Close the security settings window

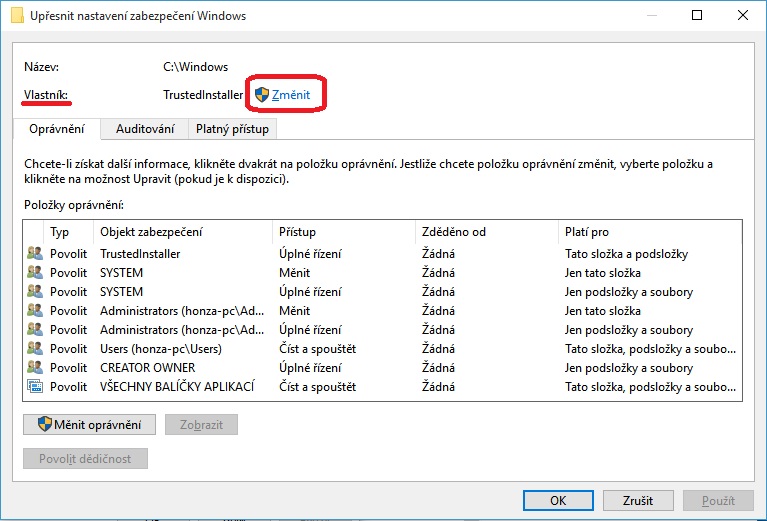(x=743, y=15)
